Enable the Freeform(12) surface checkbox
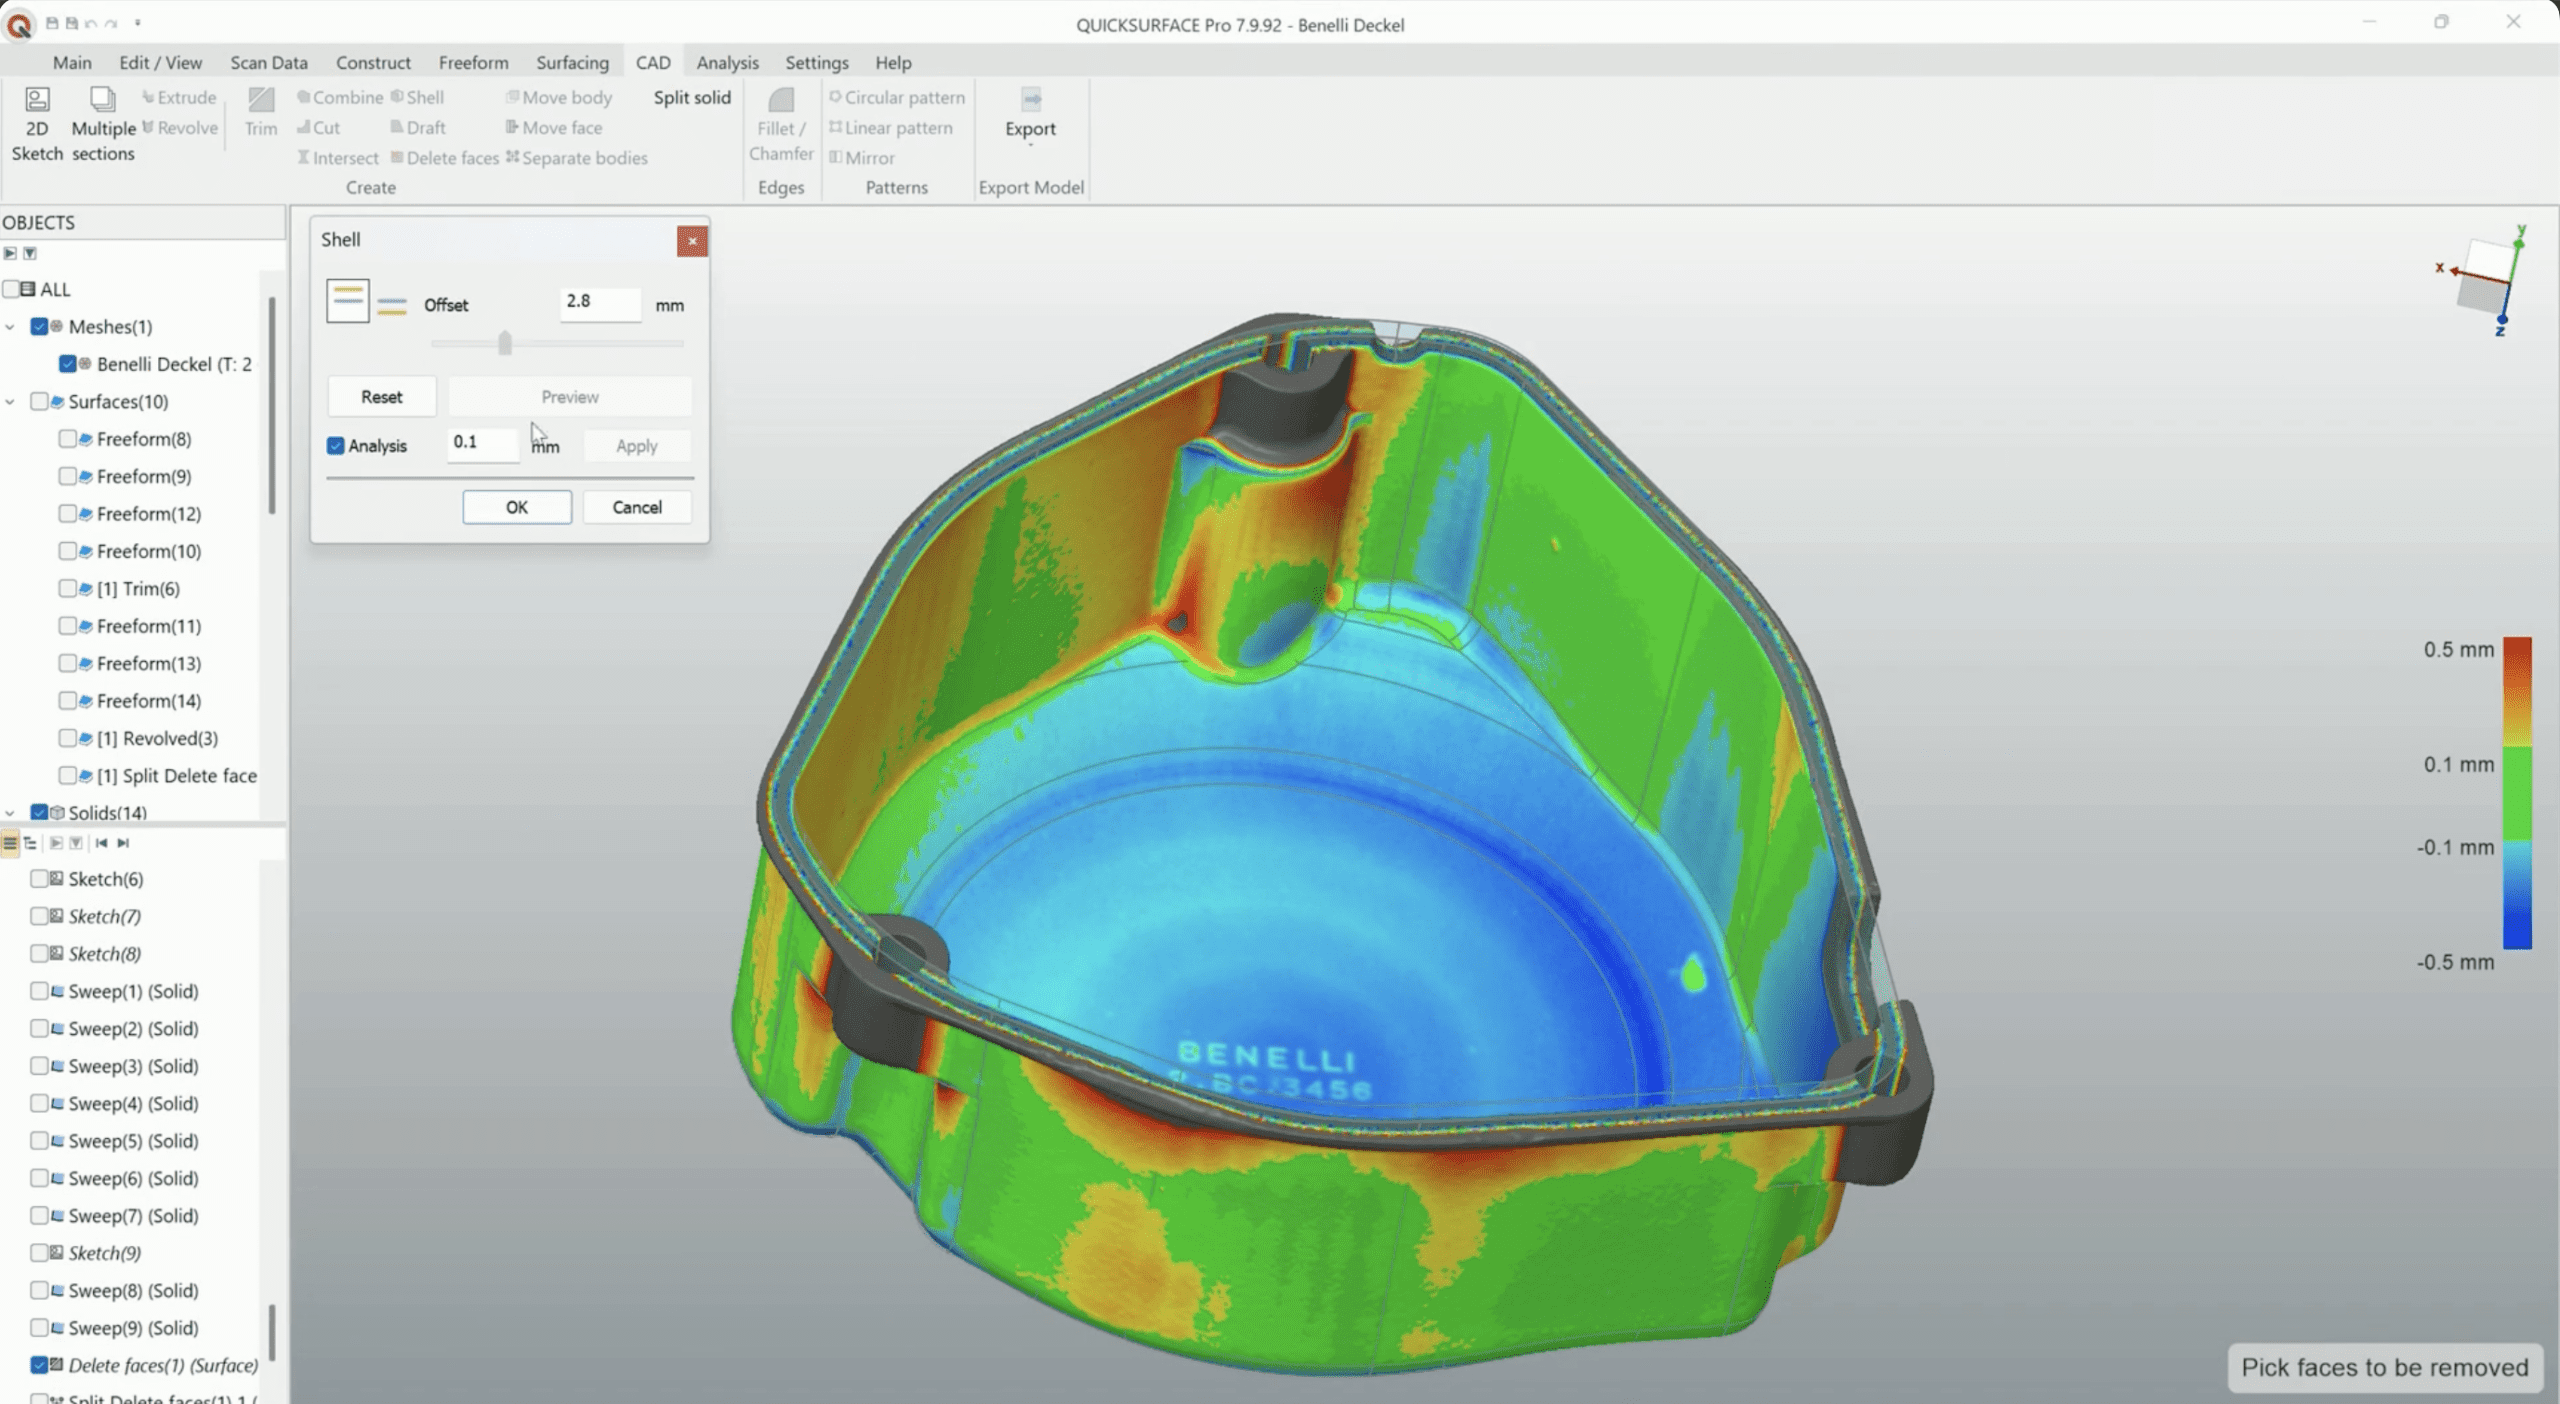Image resolution: width=2560 pixels, height=1404 pixels. 67,514
